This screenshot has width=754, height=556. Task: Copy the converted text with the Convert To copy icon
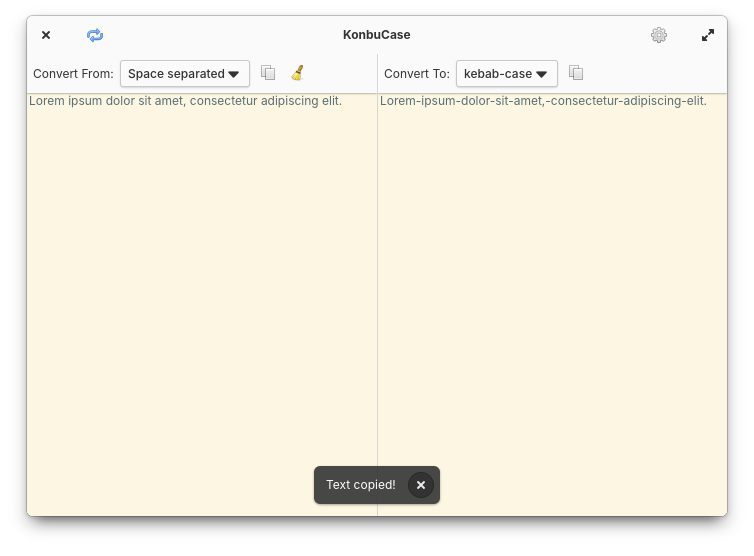[576, 73]
